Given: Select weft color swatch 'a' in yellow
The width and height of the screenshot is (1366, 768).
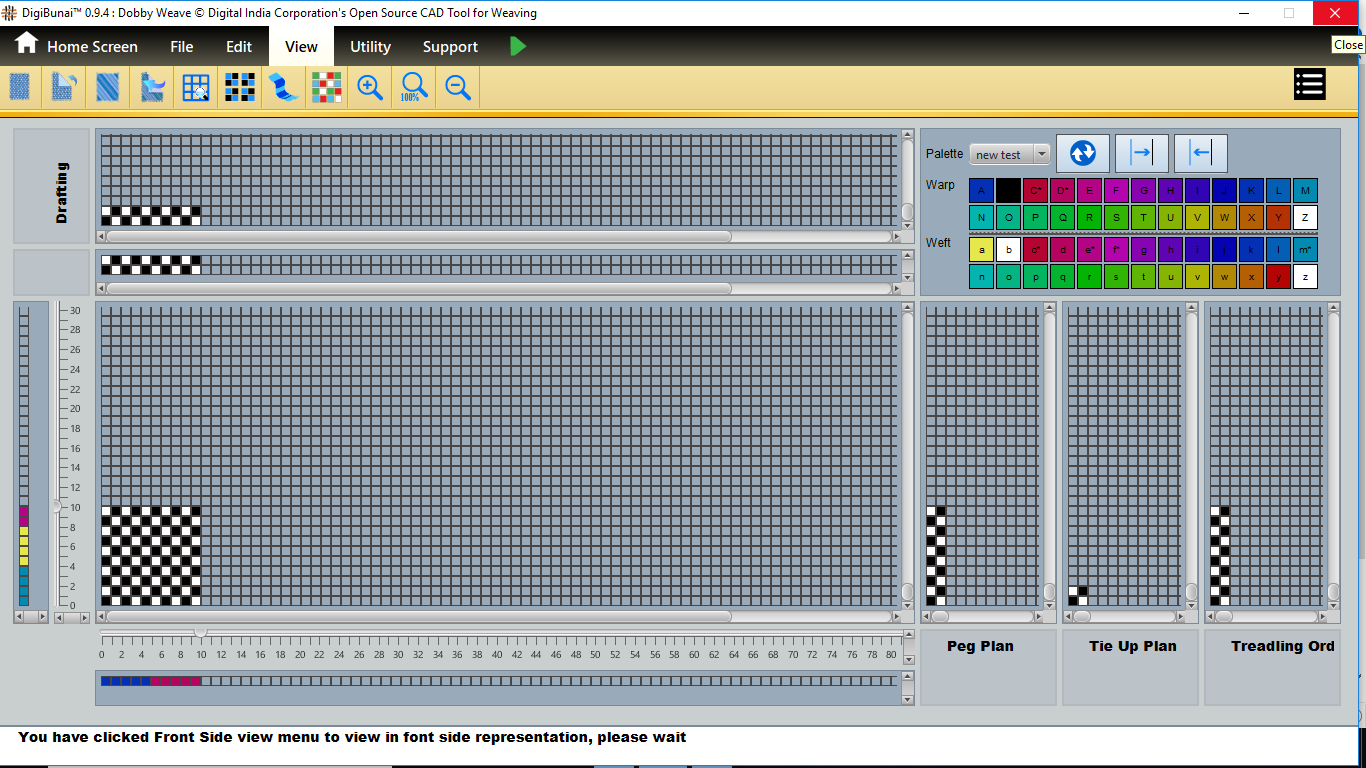Looking at the screenshot, I should click(x=981, y=250).
